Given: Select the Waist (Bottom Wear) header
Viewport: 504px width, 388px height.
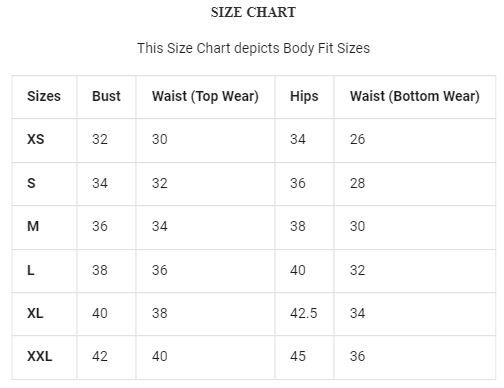Looking at the screenshot, I should (415, 96).
